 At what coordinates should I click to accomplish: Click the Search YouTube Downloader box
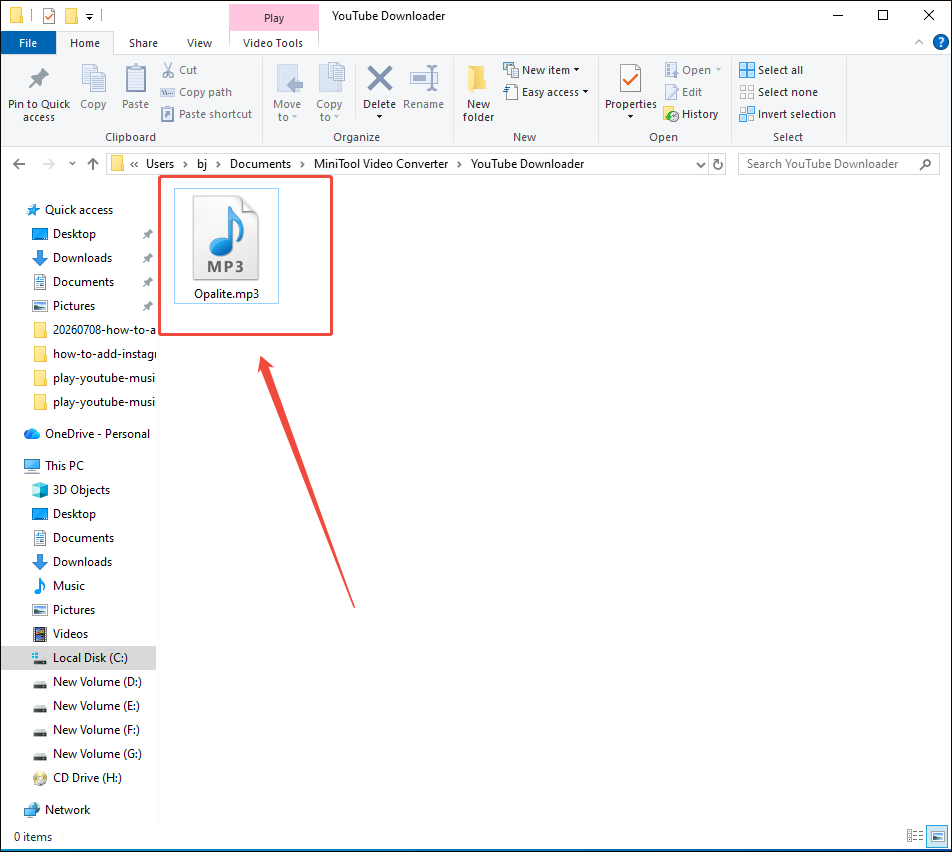pyautogui.click(x=838, y=164)
